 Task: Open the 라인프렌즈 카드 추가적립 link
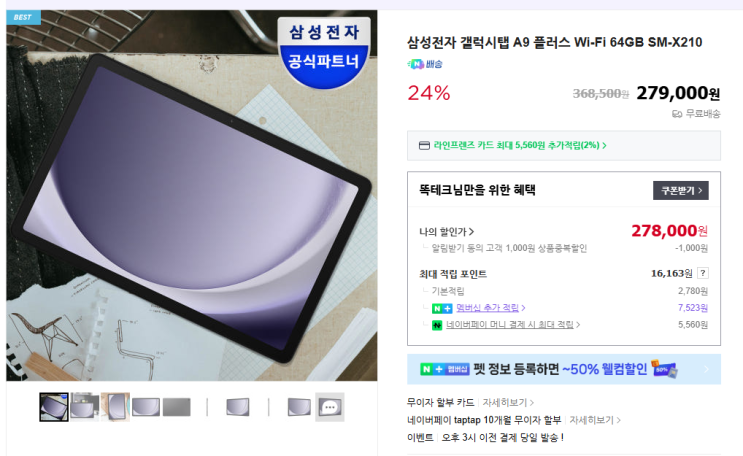[520, 145]
